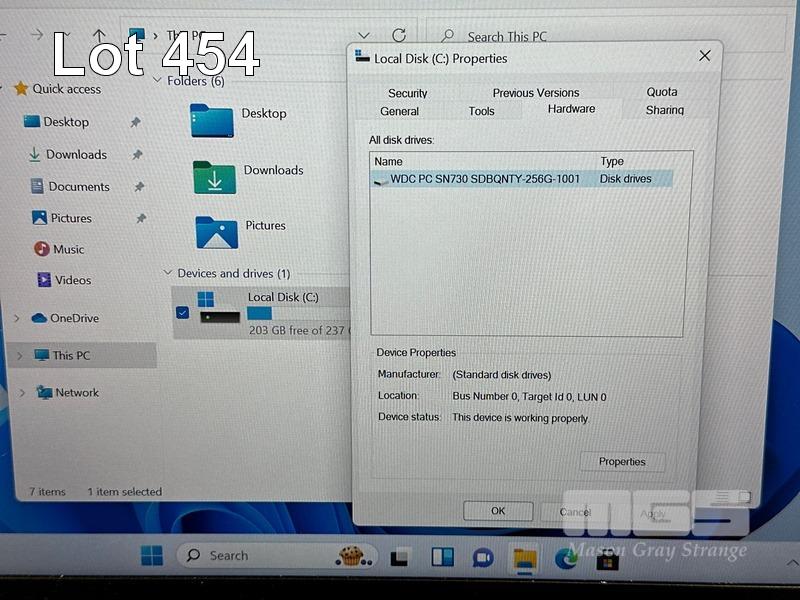Select Music in the navigation pane
This screenshot has height=600, width=800.
point(68,249)
